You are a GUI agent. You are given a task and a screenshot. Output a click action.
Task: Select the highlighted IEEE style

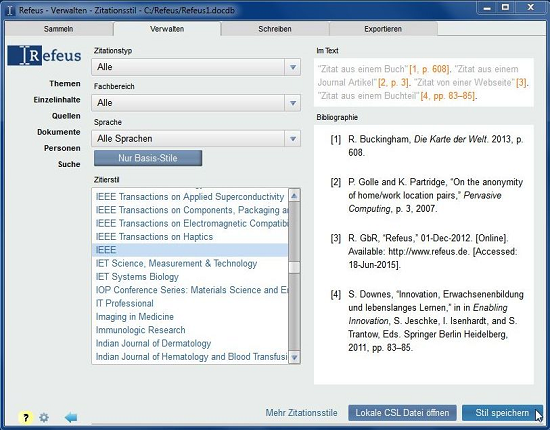(x=190, y=250)
